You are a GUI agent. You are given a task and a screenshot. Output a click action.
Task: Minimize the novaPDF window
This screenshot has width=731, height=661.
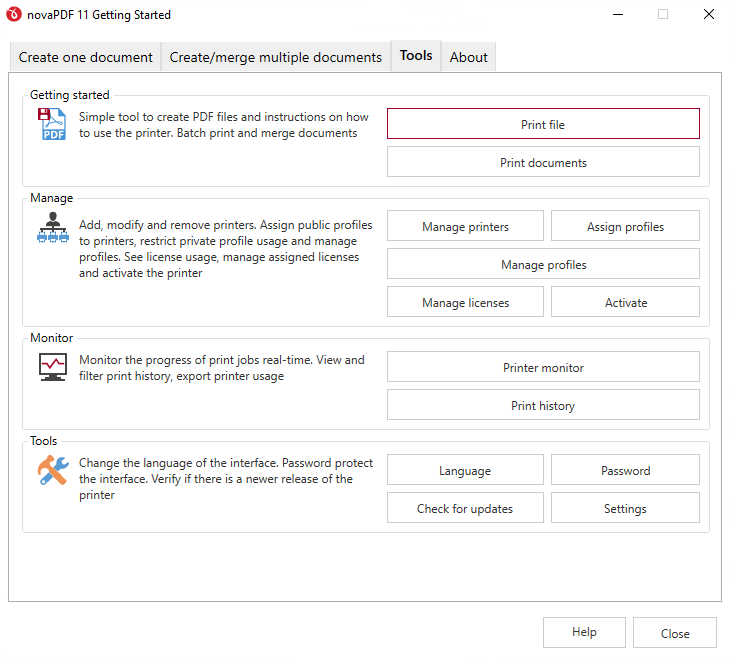[618, 14]
